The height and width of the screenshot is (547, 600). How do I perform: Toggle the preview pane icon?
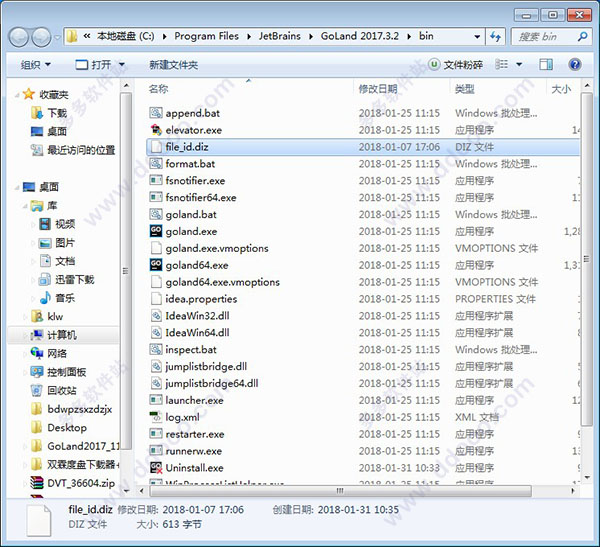[546, 64]
